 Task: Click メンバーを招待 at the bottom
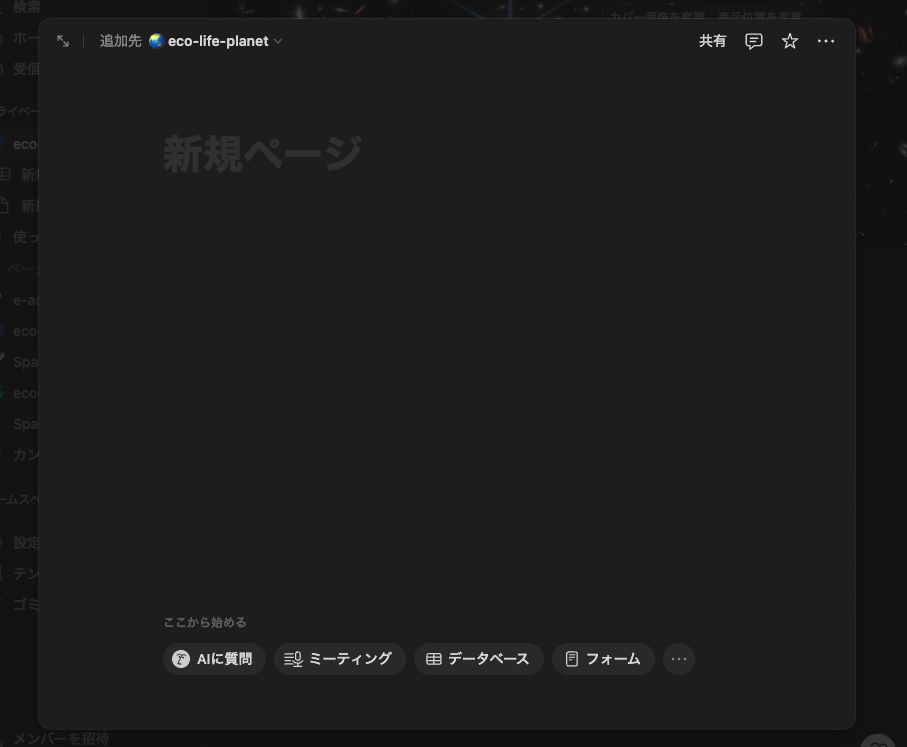click(60, 739)
